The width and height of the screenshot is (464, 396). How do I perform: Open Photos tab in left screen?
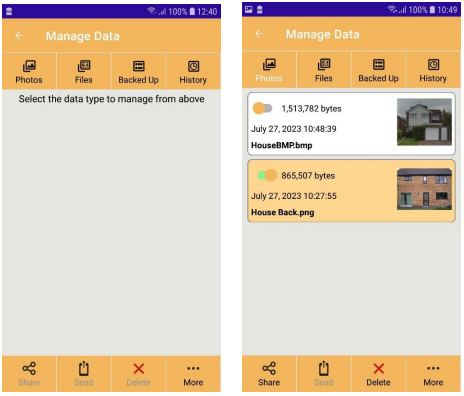(x=29, y=71)
